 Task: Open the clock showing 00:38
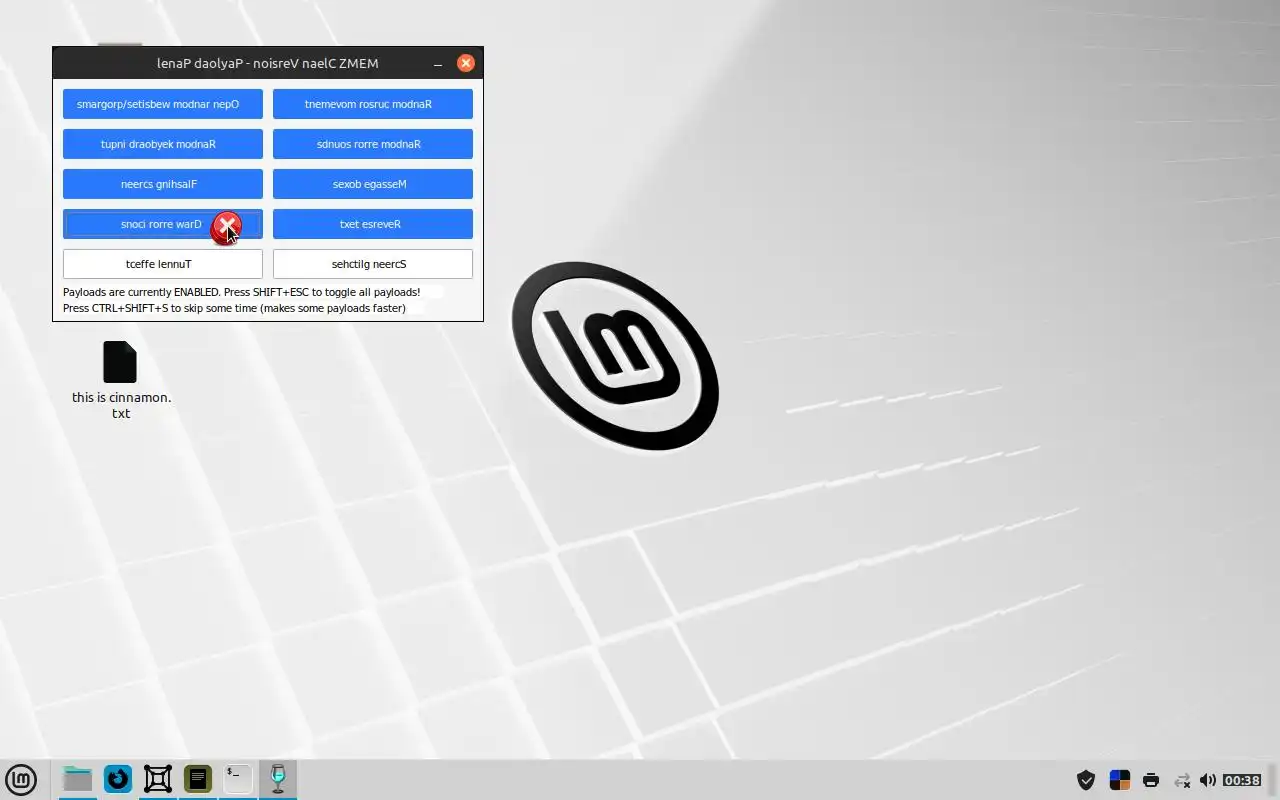click(x=1242, y=780)
